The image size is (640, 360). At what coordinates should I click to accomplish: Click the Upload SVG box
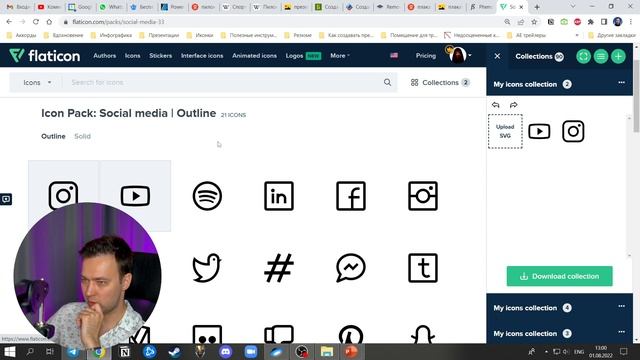pyautogui.click(x=505, y=131)
